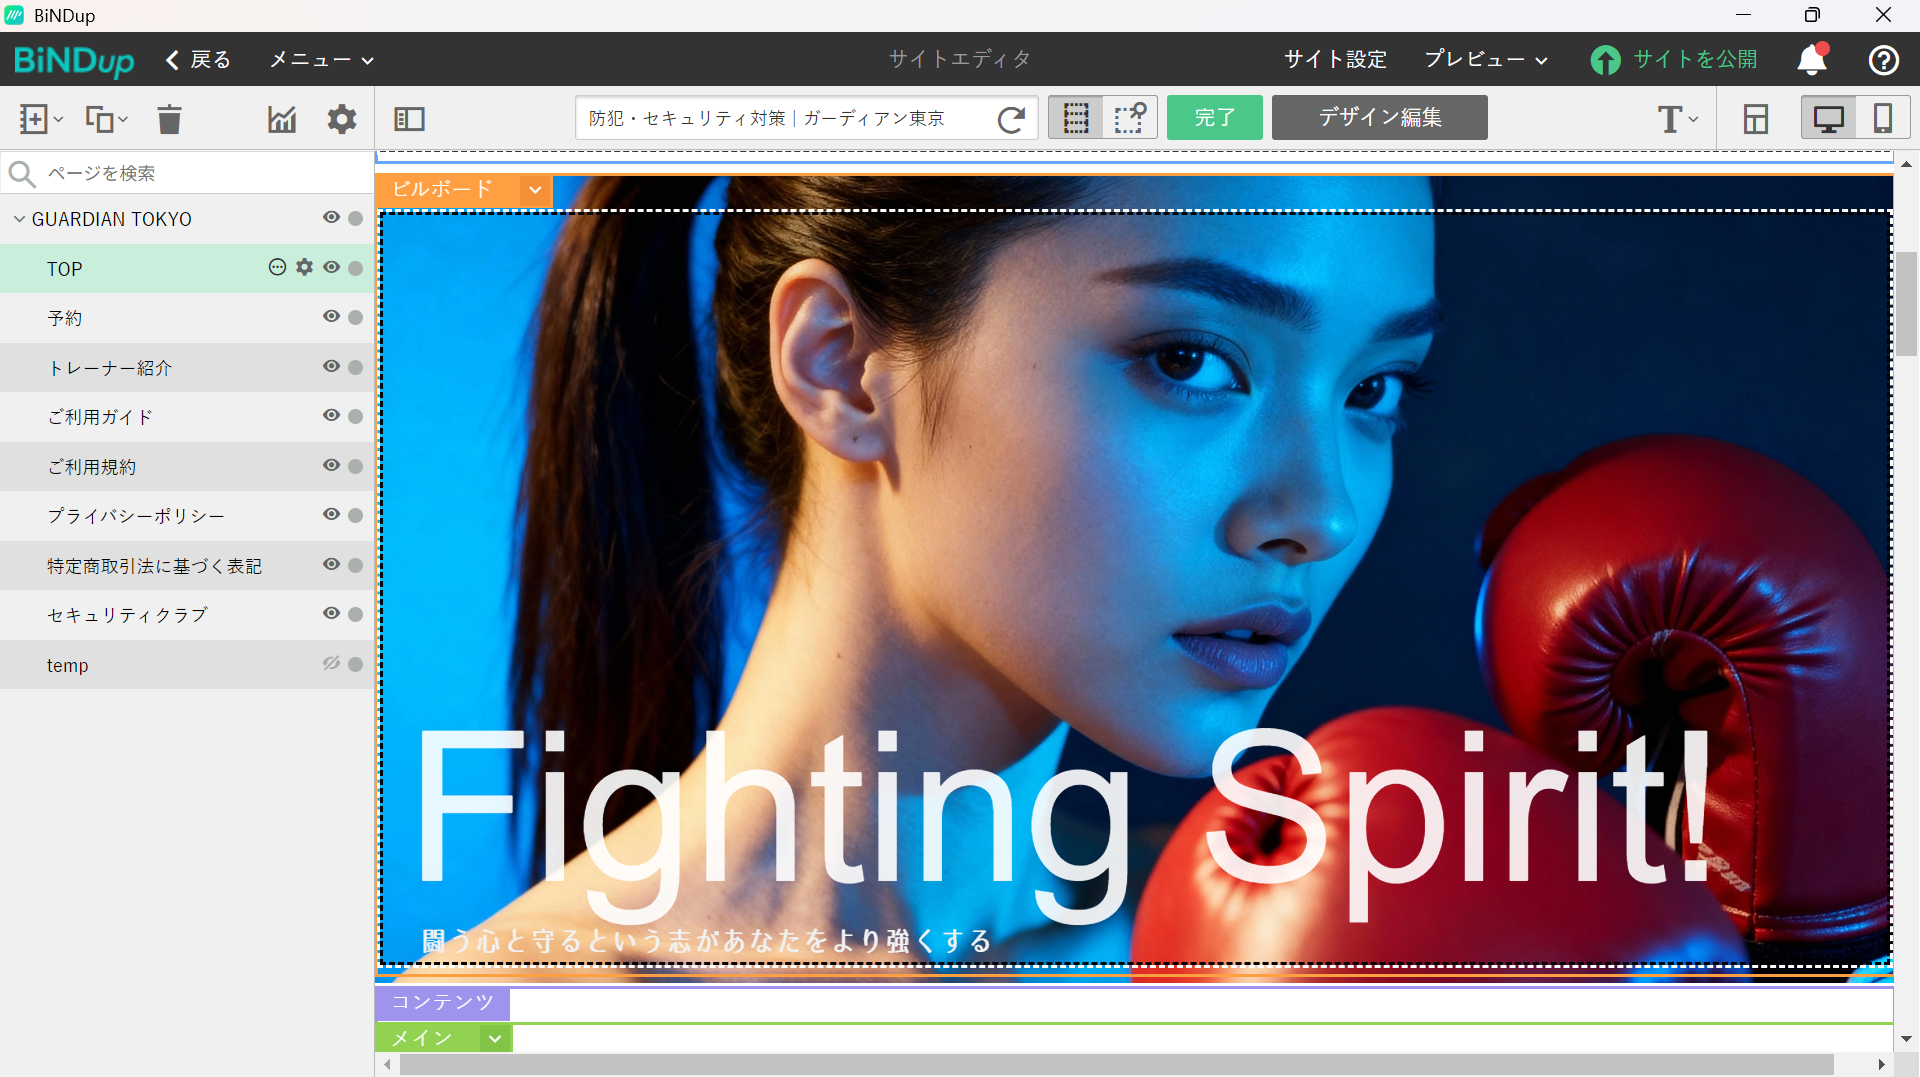Reload the page with refresh icon
This screenshot has width=1920, height=1077.
tap(1011, 119)
